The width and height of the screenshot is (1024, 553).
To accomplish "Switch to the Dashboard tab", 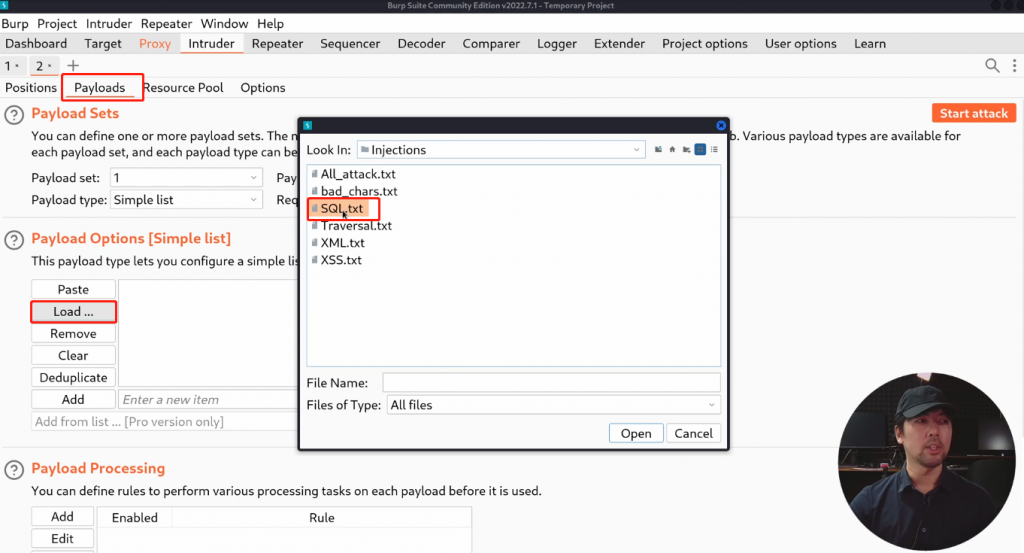I will 36,44.
